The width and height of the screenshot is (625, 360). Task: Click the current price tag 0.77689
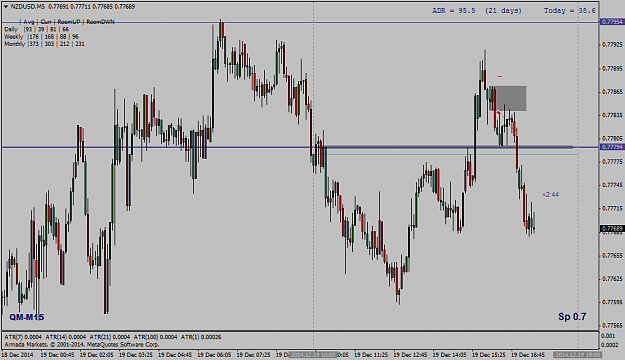pyautogui.click(x=612, y=229)
